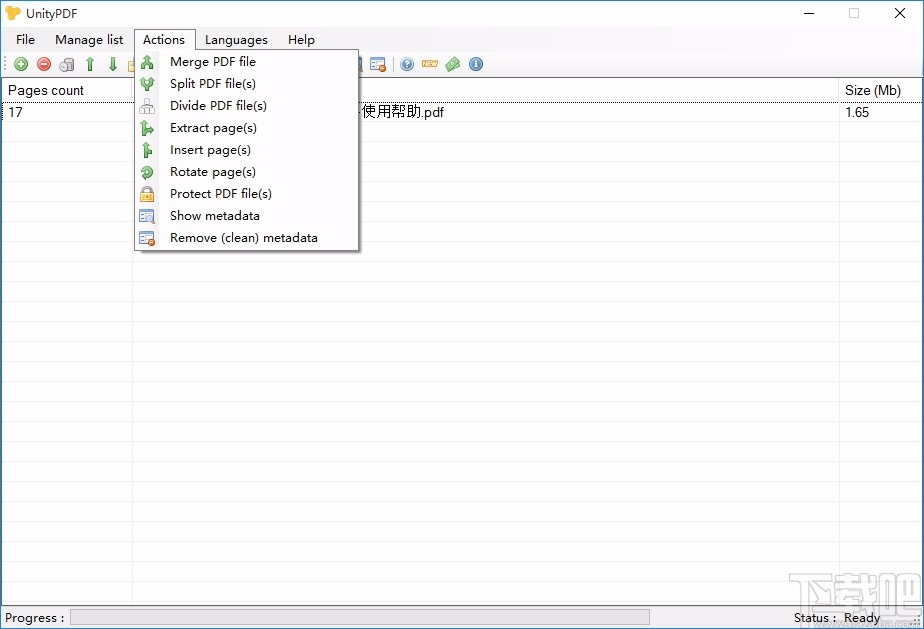This screenshot has width=924, height=629.
Task: Select Merge PDF file from Actions menu
Action: pyautogui.click(x=213, y=61)
